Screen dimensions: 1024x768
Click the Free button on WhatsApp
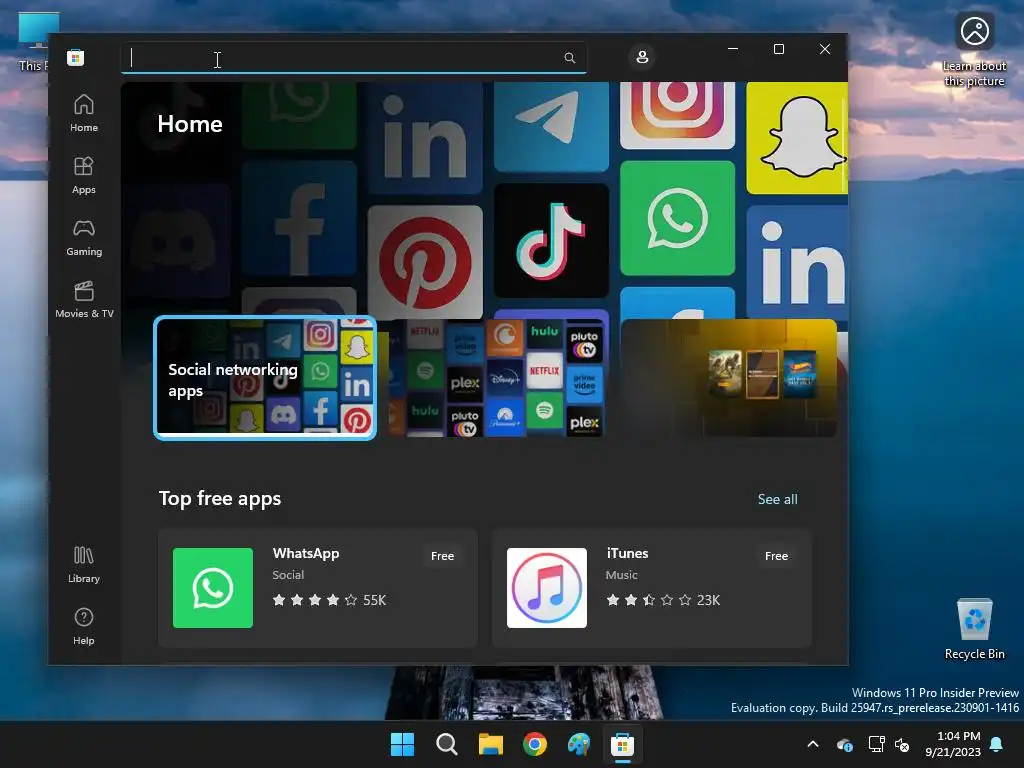click(x=442, y=556)
